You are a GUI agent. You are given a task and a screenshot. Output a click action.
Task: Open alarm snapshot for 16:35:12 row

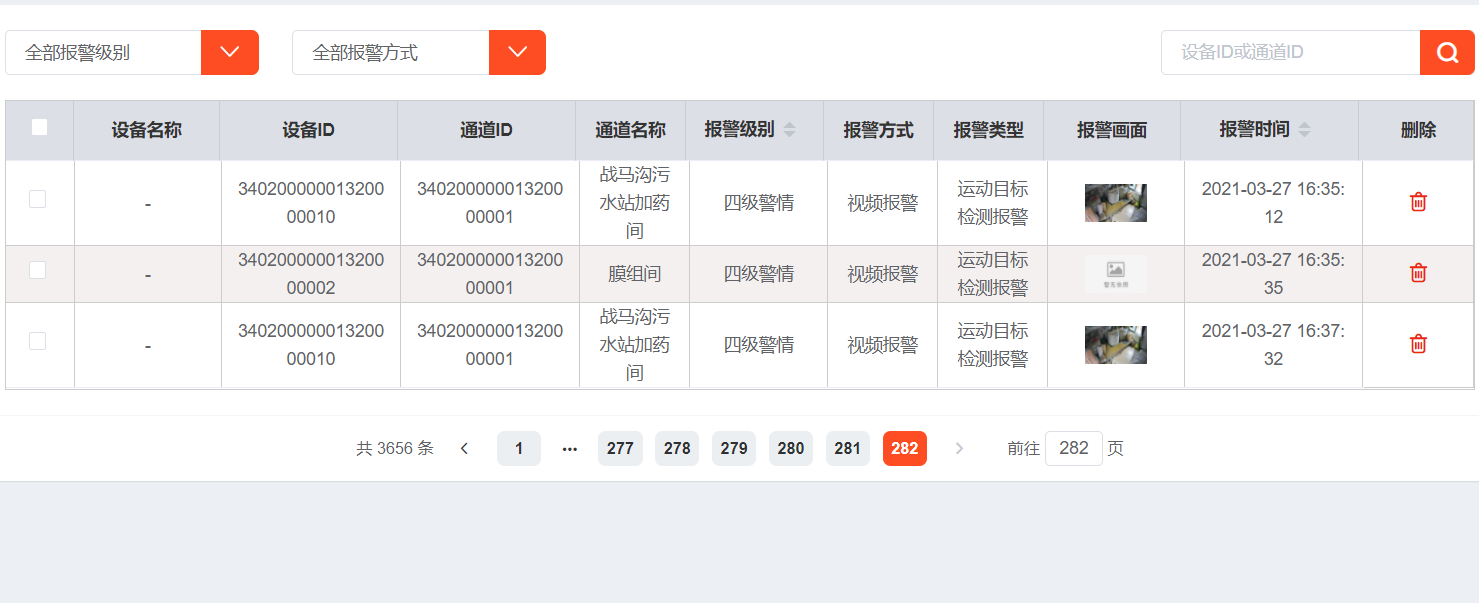[1116, 203]
